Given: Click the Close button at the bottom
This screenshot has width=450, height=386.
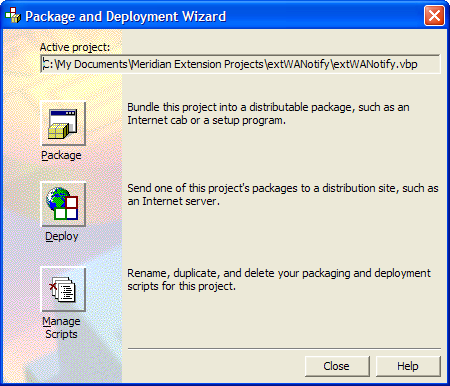Looking at the screenshot, I should (x=337, y=366).
